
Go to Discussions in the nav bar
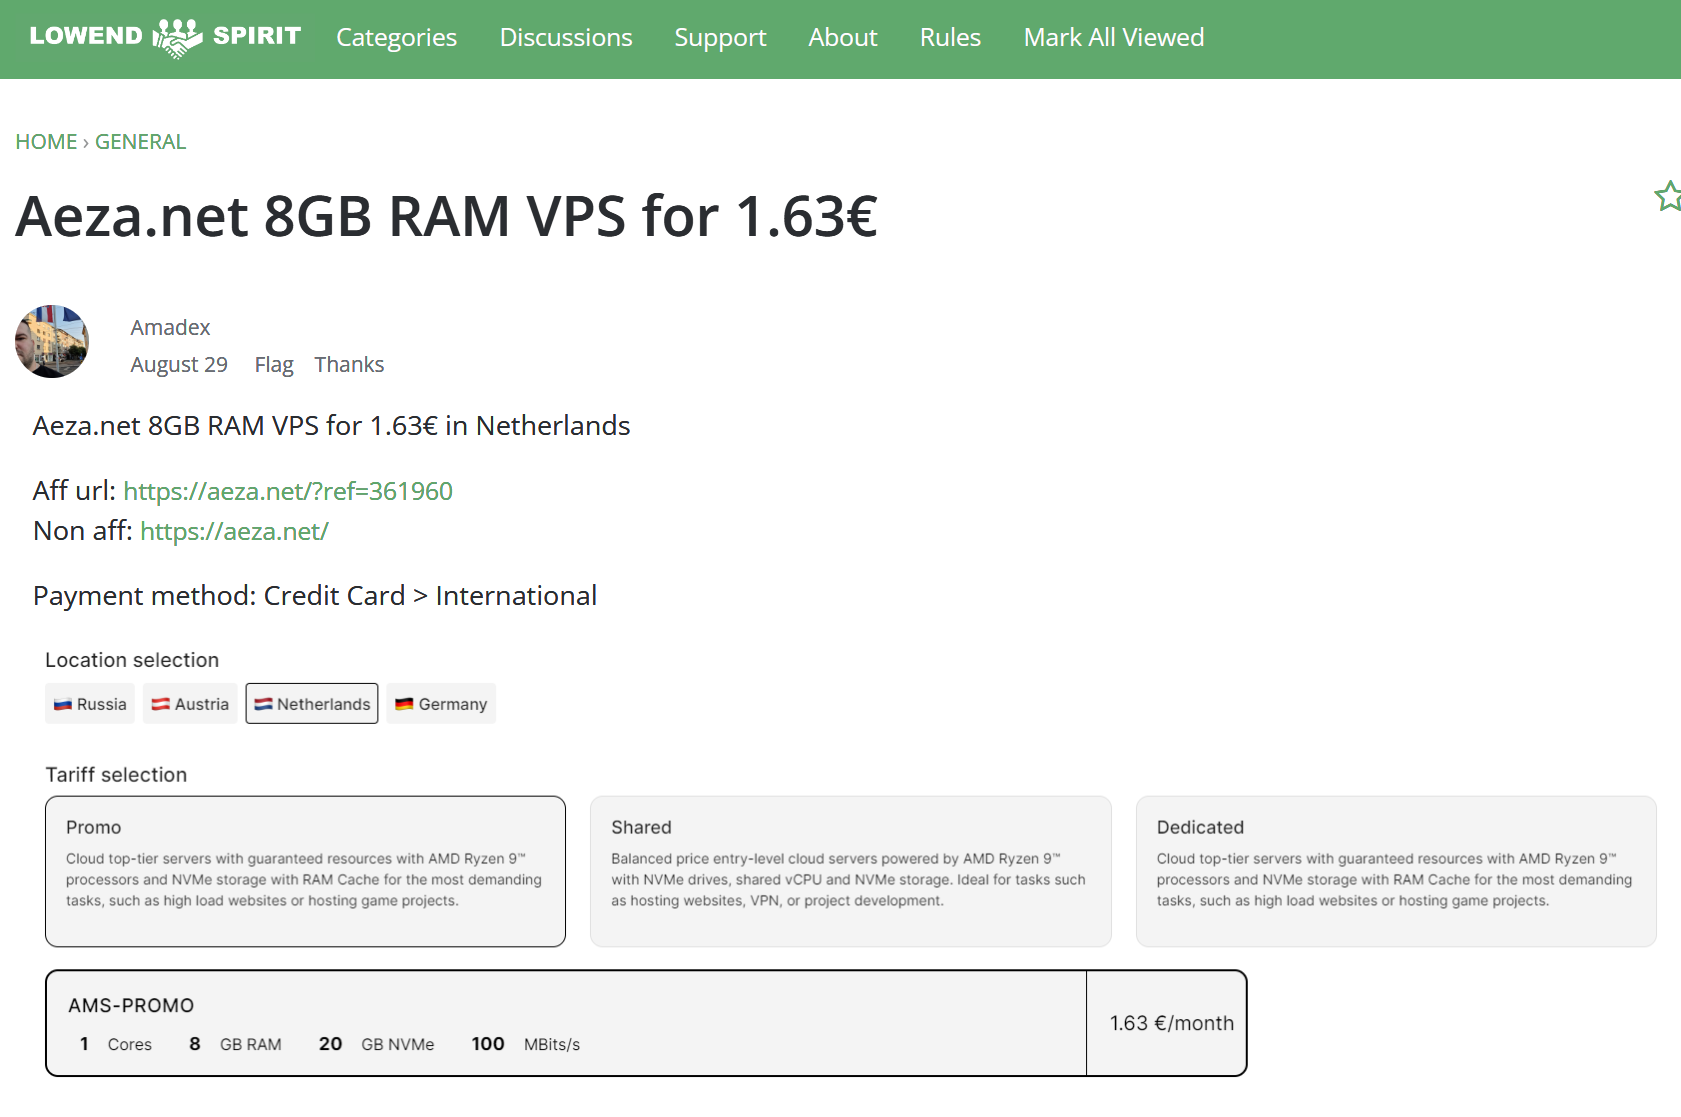pos(566,38)
